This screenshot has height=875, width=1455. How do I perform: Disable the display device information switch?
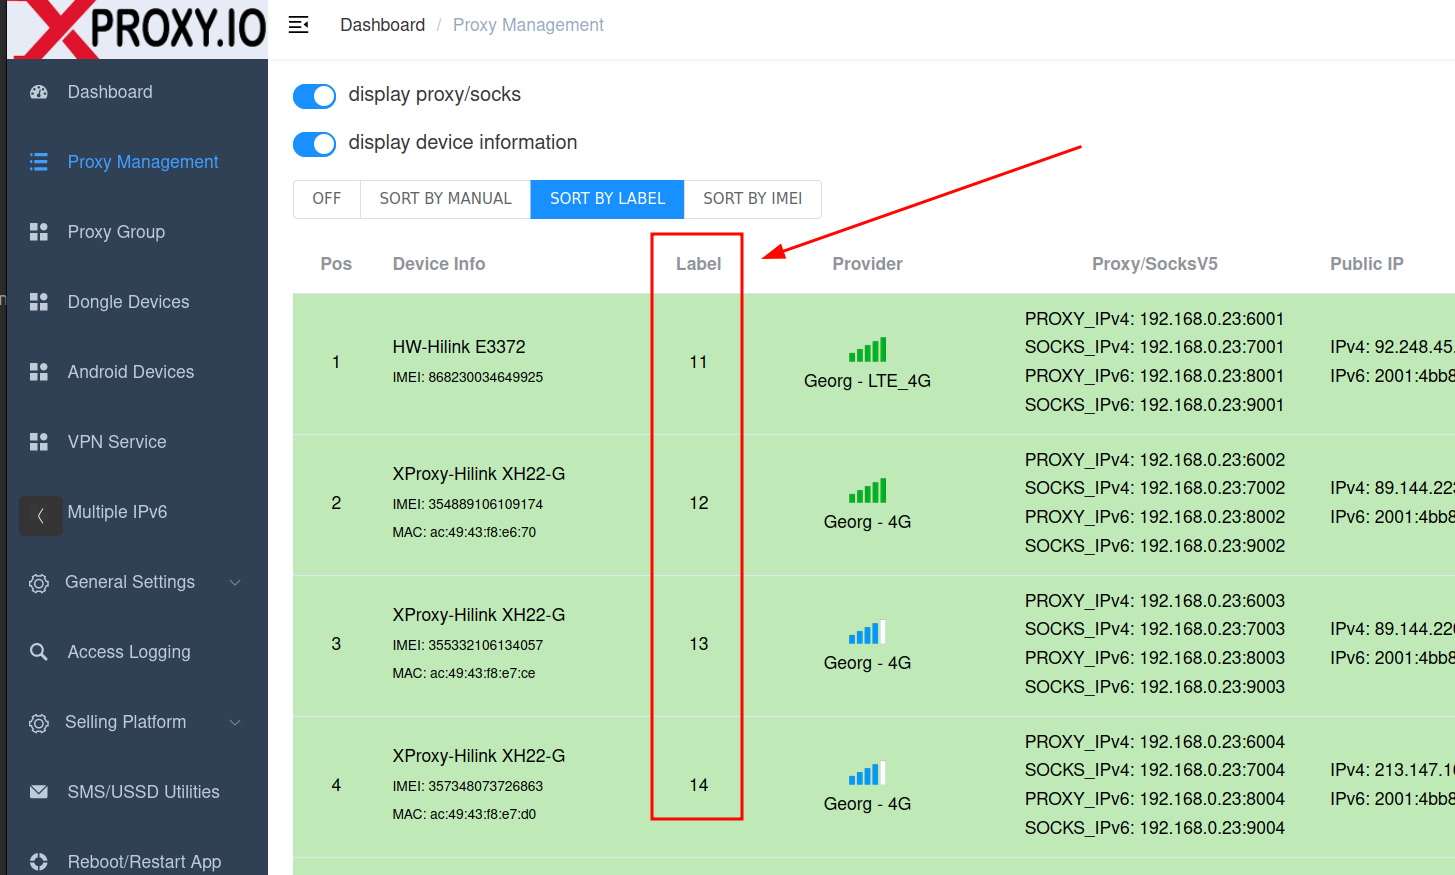(x=314, y=144)
